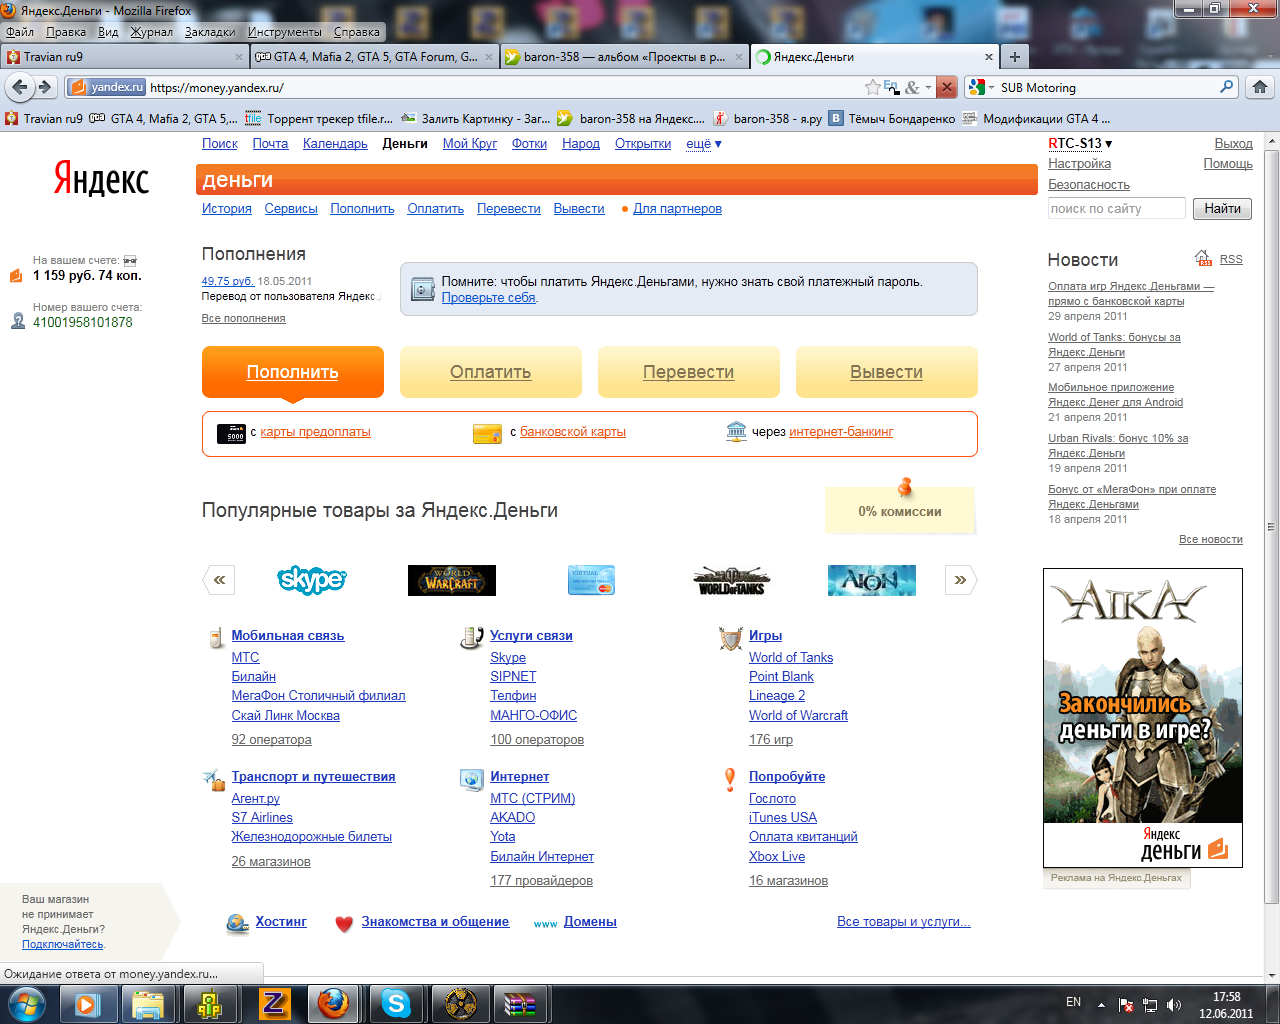1280x1024 pixels.
Task: Click the Яндекс logo
Action: 101,179
